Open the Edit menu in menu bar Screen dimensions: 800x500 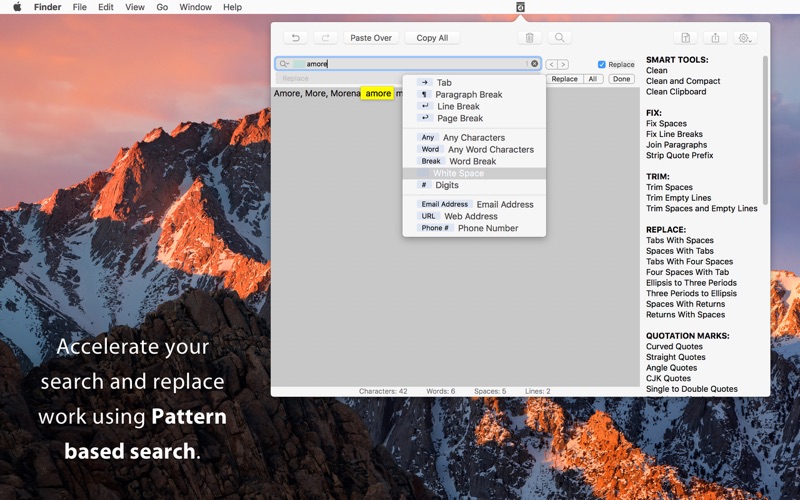click(105, 7)
